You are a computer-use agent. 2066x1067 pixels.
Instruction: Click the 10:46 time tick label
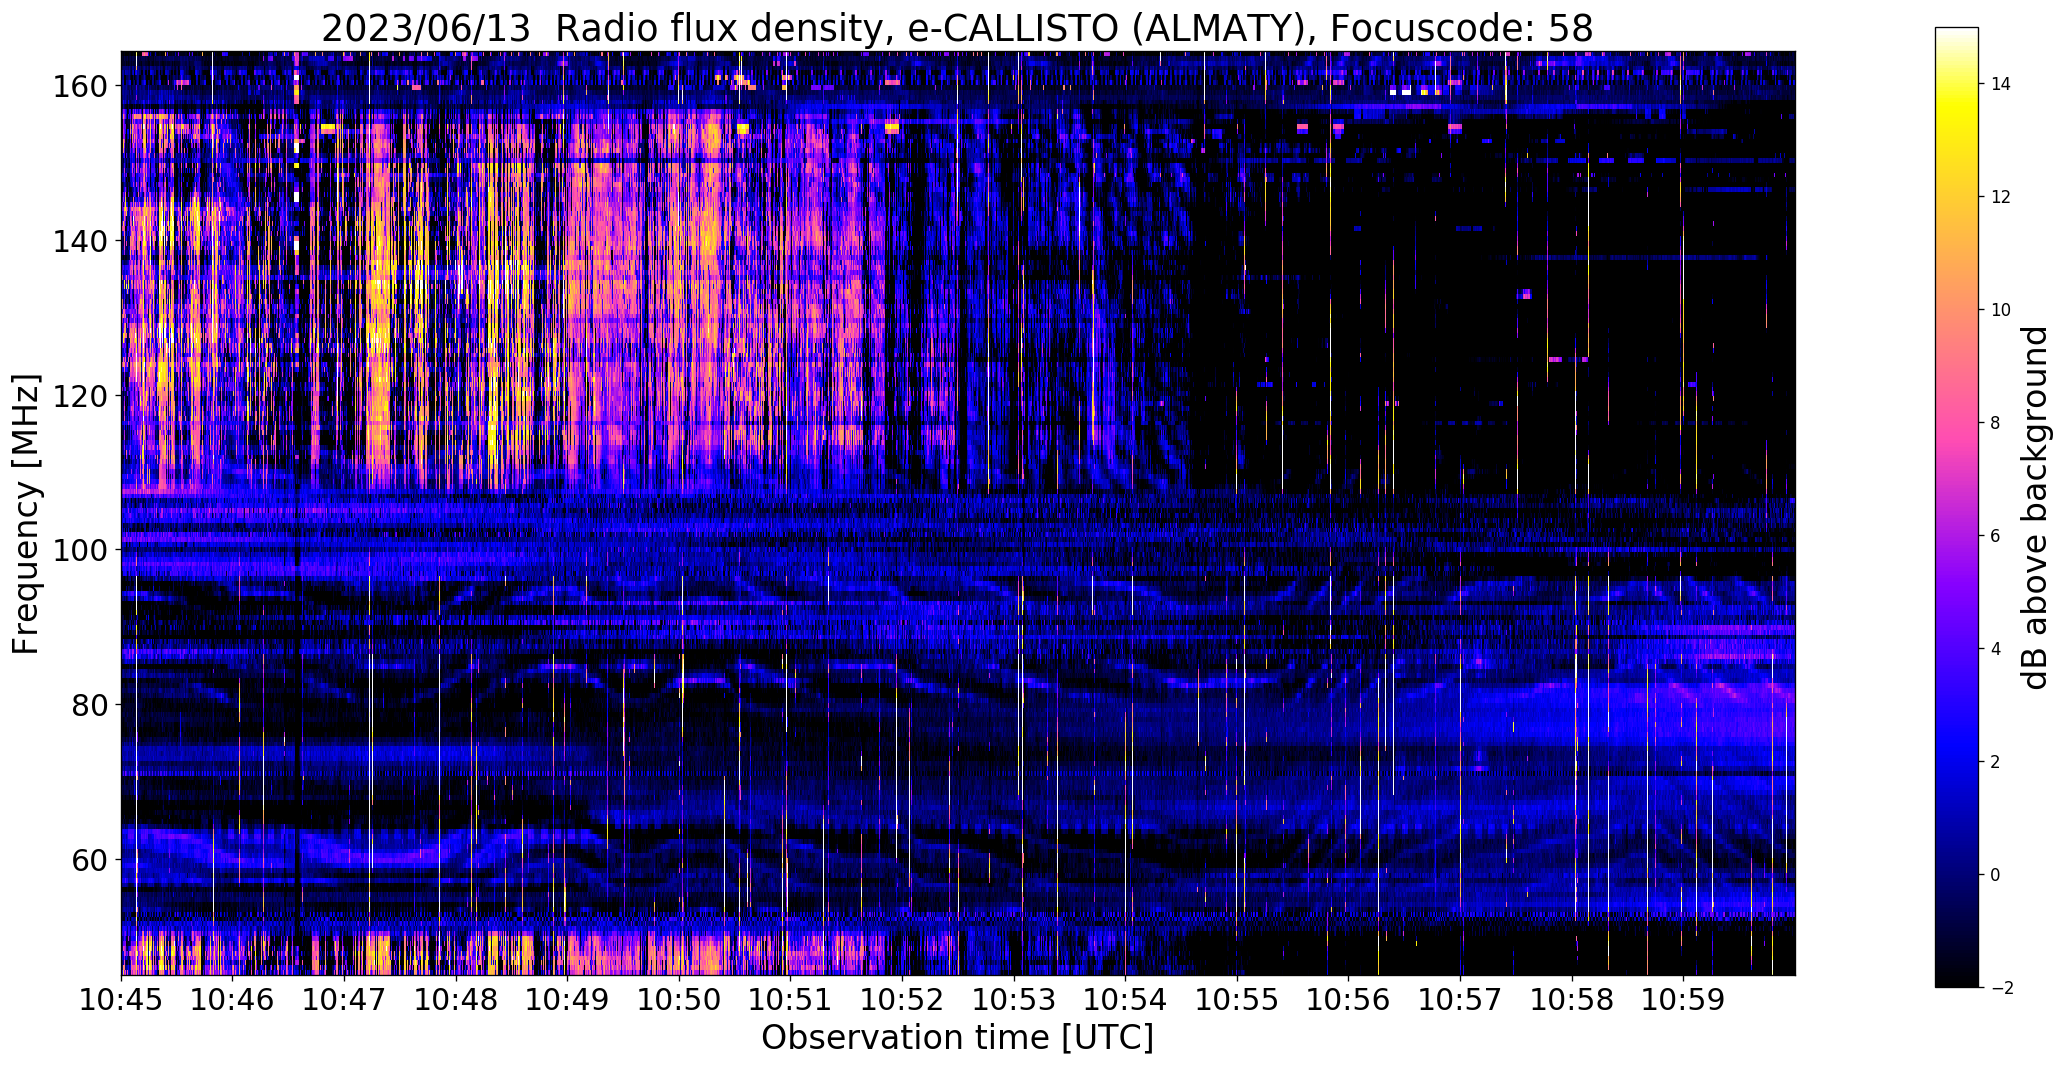click(x=233, y=999)
